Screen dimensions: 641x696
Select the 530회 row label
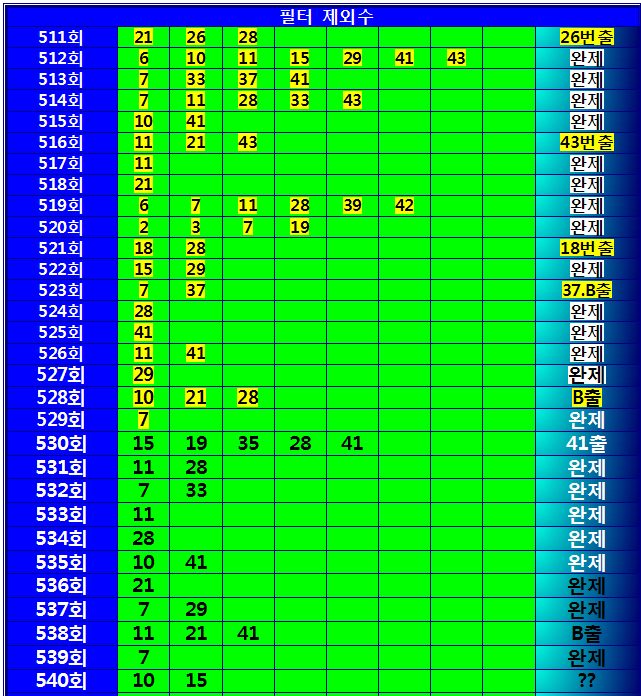(60, 443)
